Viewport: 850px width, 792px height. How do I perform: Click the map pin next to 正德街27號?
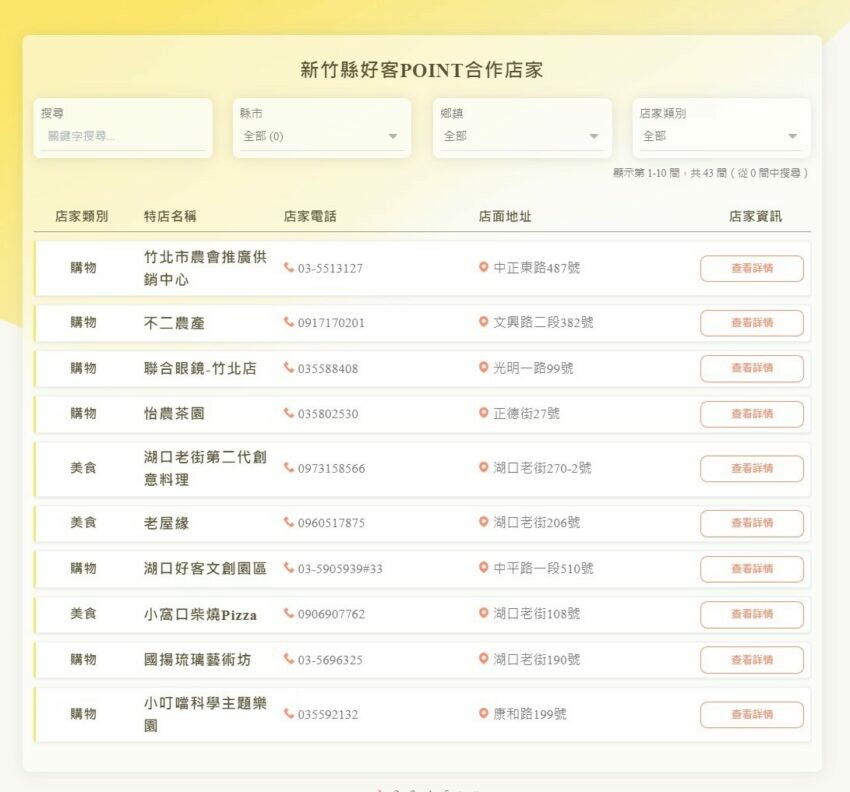point(484,413)
